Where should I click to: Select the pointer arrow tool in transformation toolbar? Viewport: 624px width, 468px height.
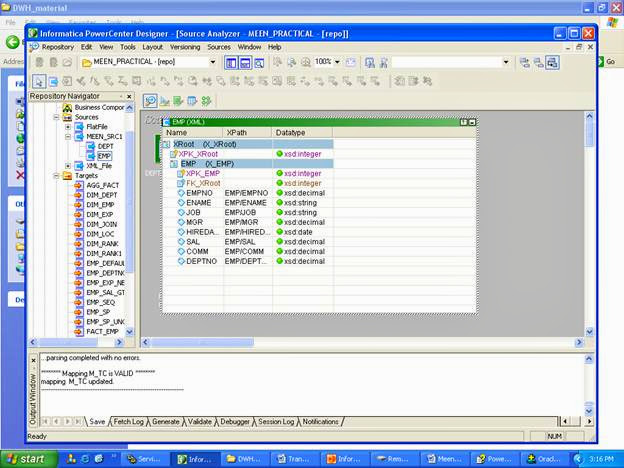point(39,82)
